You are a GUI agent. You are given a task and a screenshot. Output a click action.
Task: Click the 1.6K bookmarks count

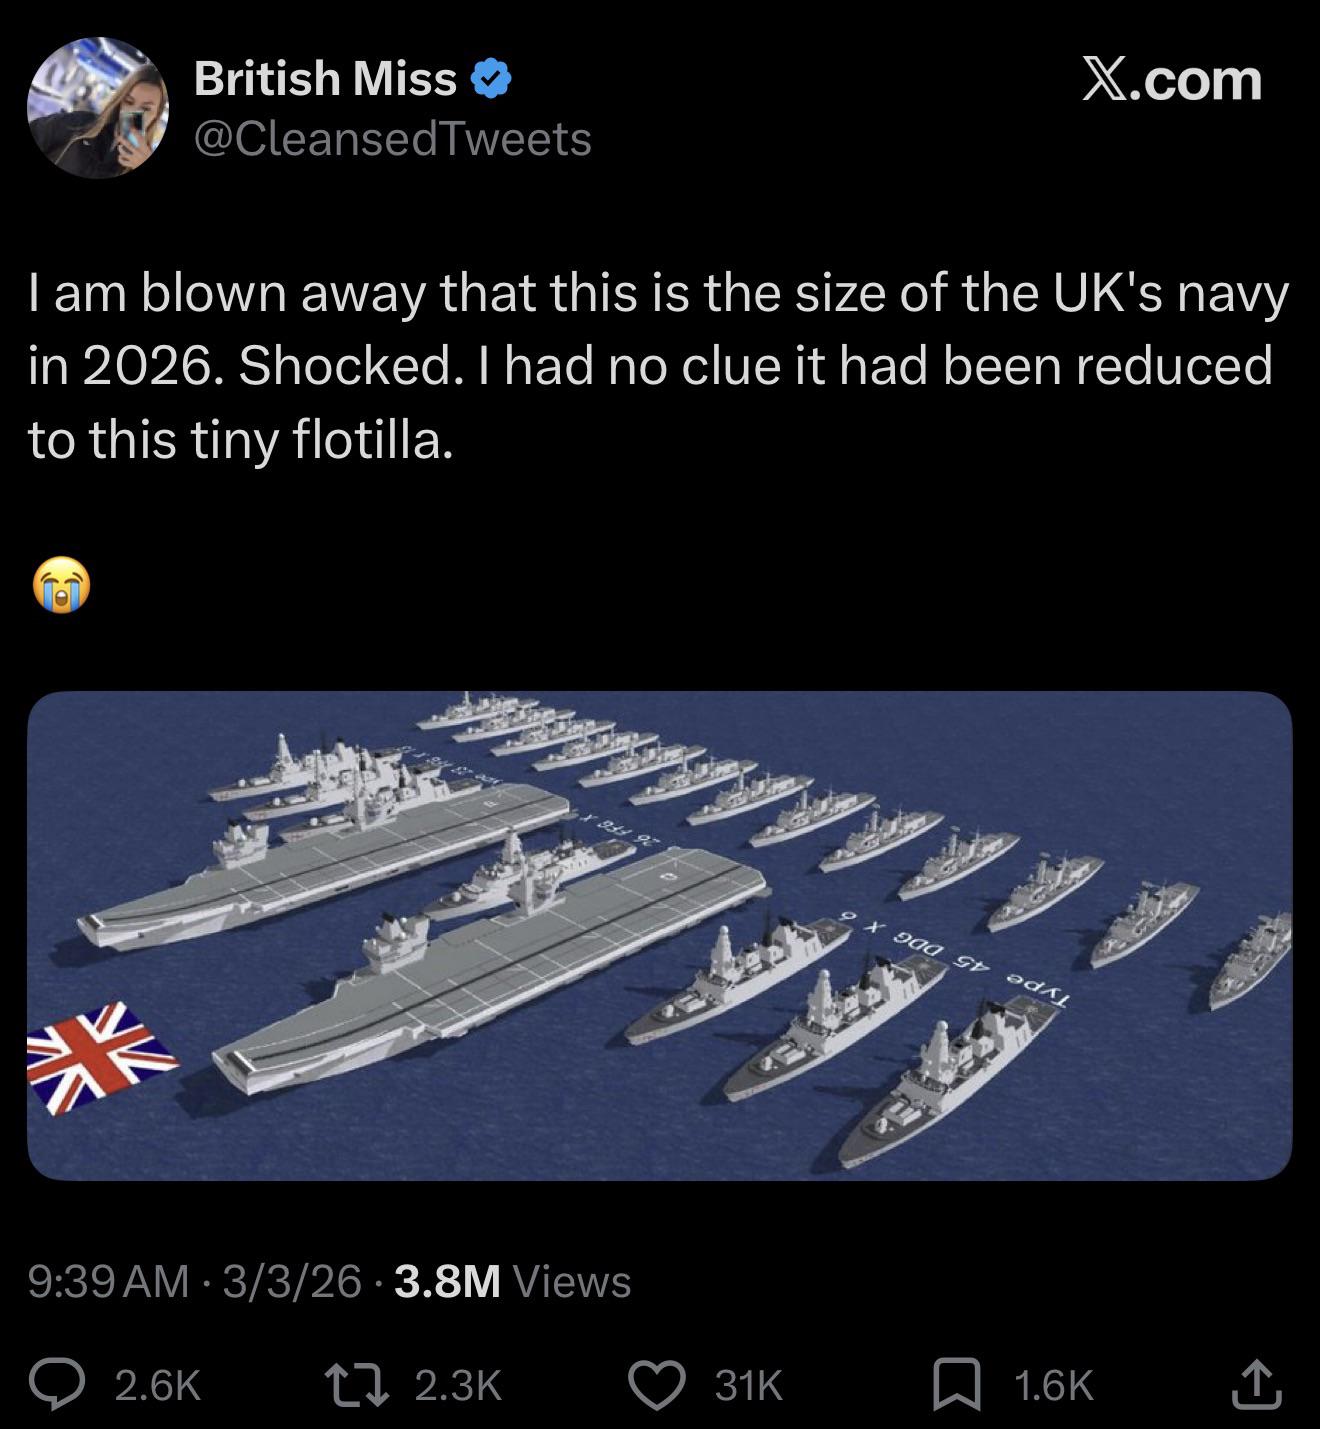coord(1053,1386)
